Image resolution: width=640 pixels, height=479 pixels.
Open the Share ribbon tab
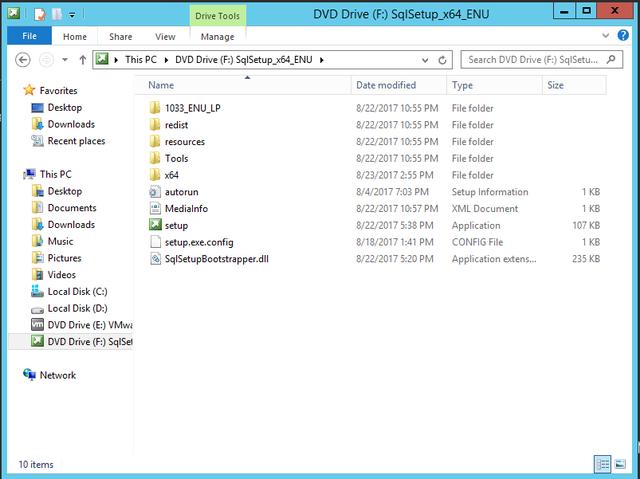click(120, 37)
